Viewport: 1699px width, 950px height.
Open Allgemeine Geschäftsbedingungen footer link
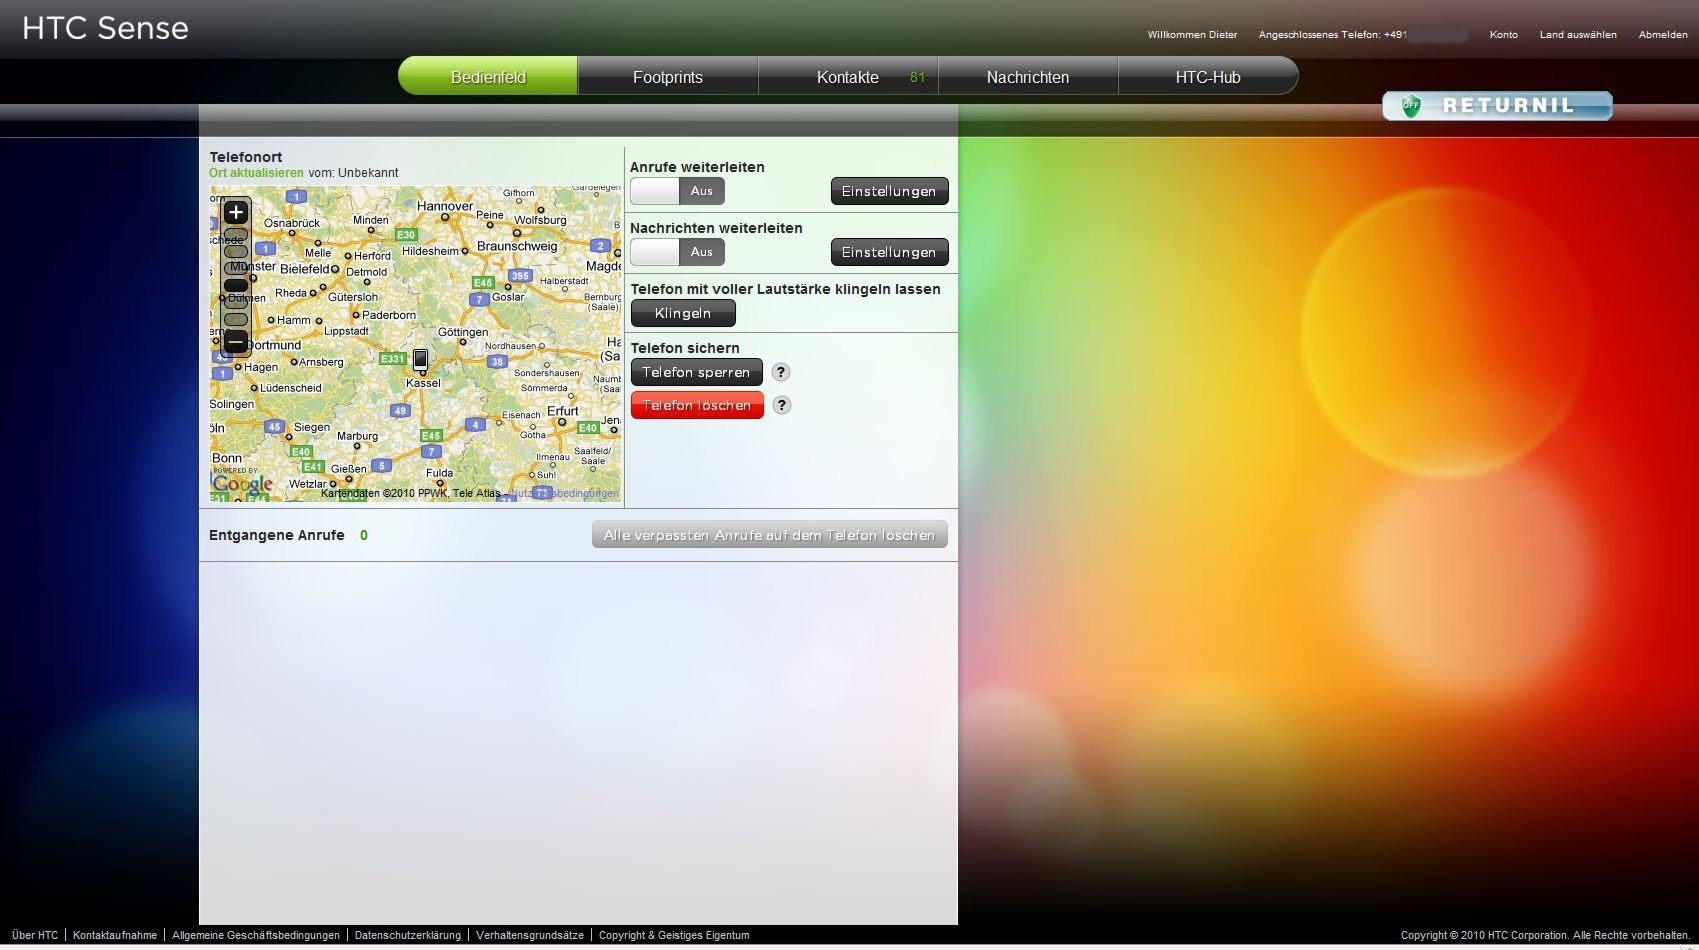(x=256, y=935)
